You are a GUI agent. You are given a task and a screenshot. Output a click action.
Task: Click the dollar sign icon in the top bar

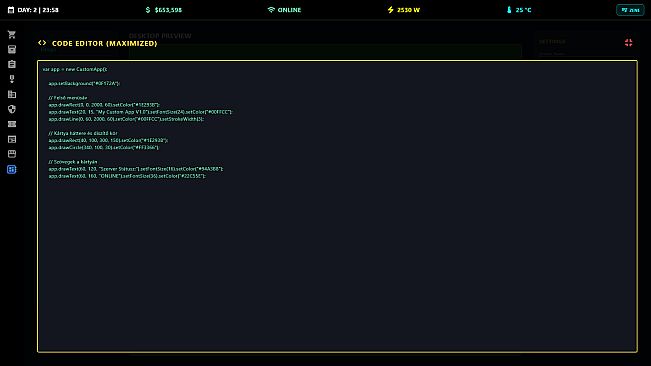point(148,10)
